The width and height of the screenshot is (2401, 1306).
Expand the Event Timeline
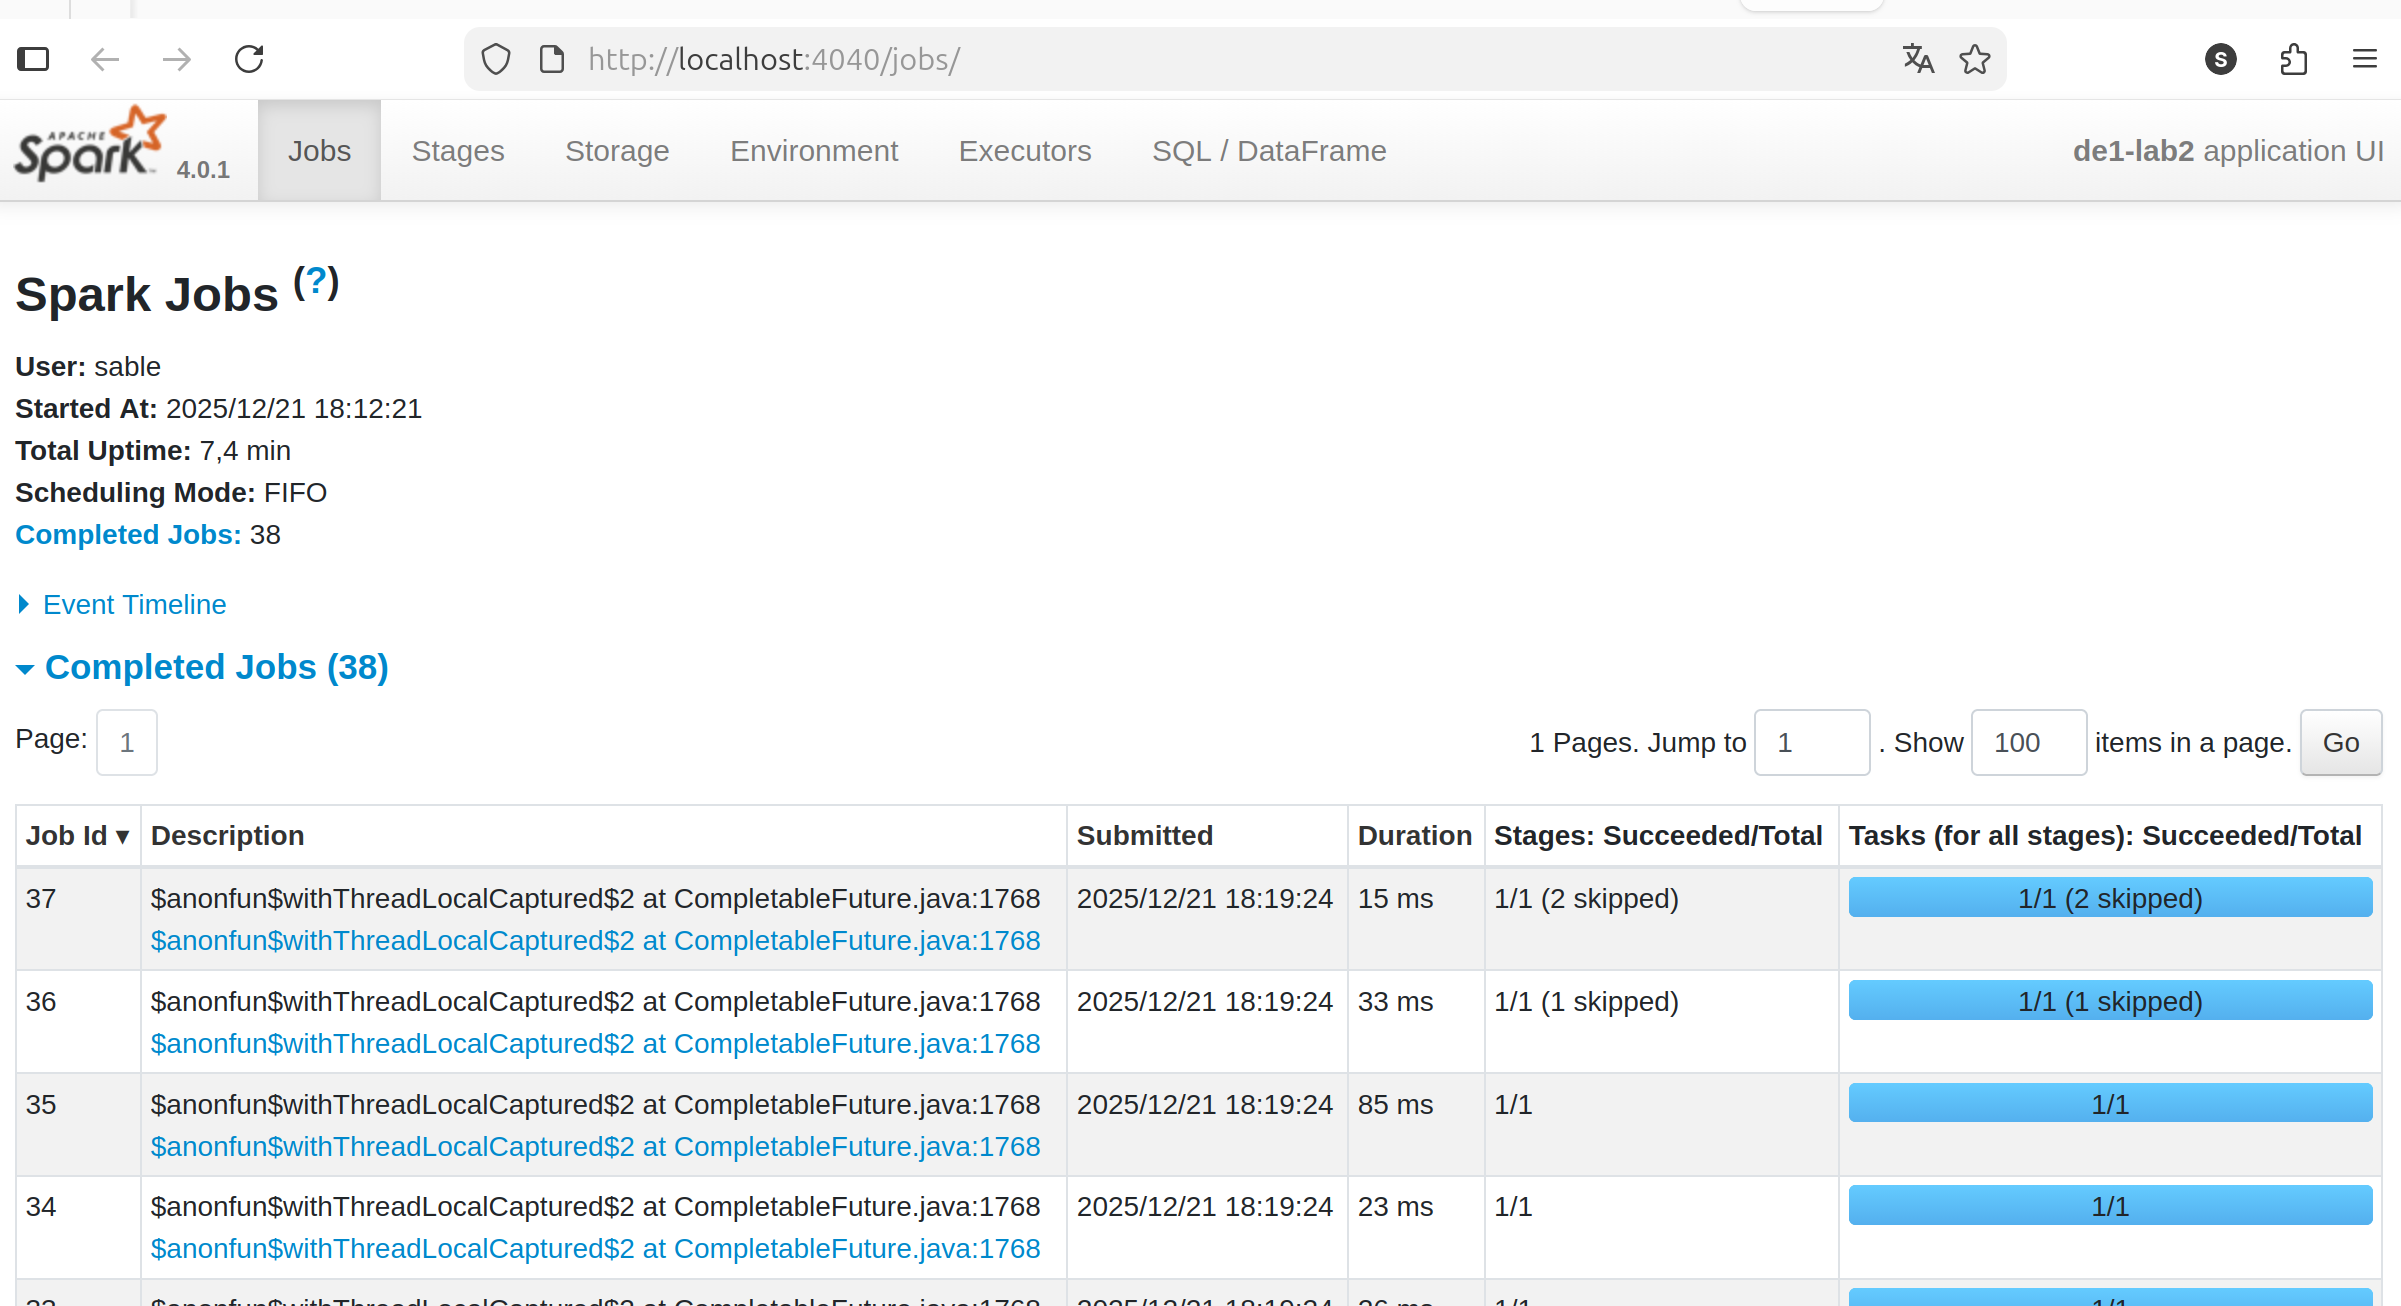133,604
